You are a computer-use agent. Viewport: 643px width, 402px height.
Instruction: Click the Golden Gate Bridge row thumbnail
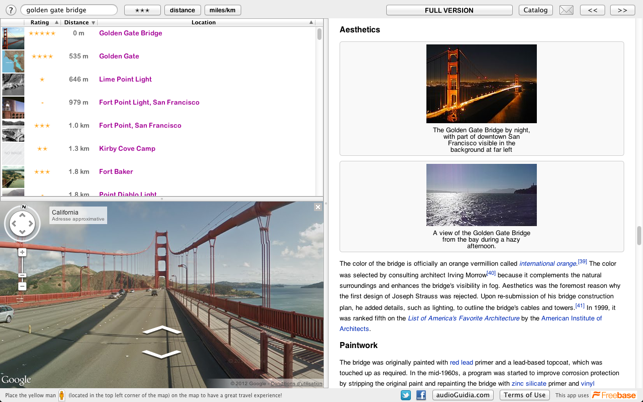pyautogui.click(x=13, y=38)
